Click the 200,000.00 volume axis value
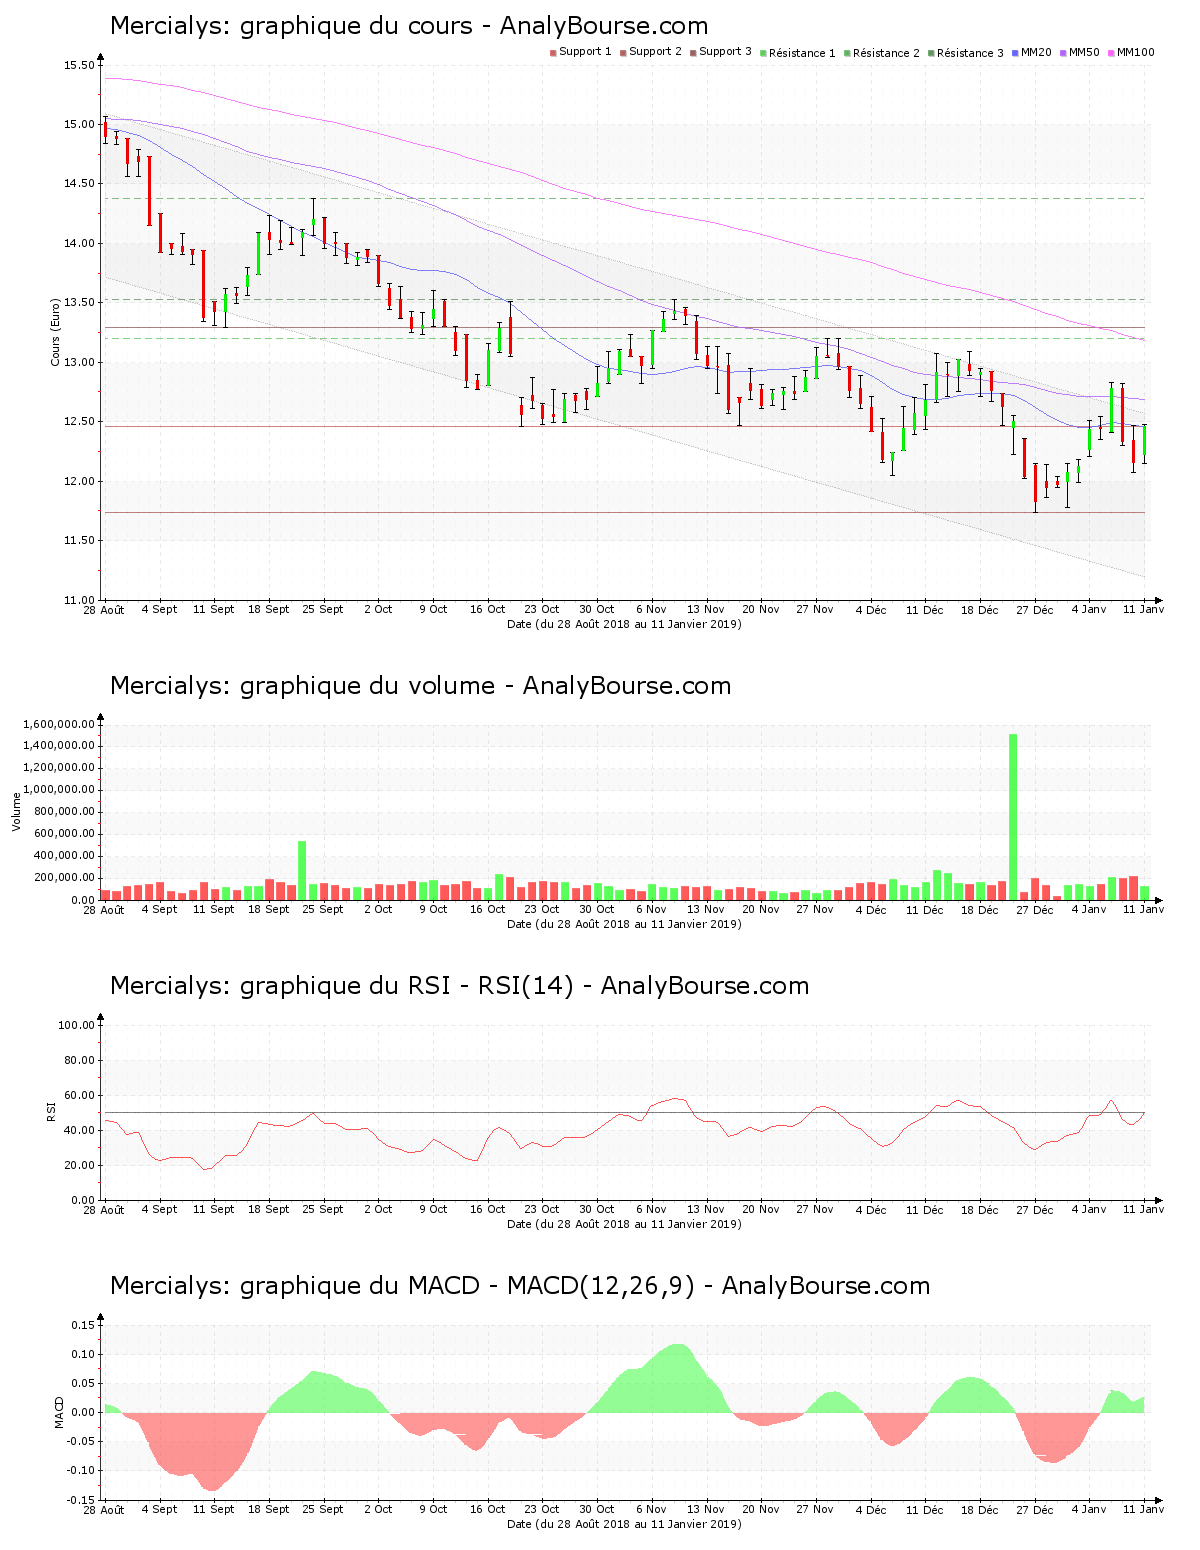1200x1550 pixels. tap(63, 878)
